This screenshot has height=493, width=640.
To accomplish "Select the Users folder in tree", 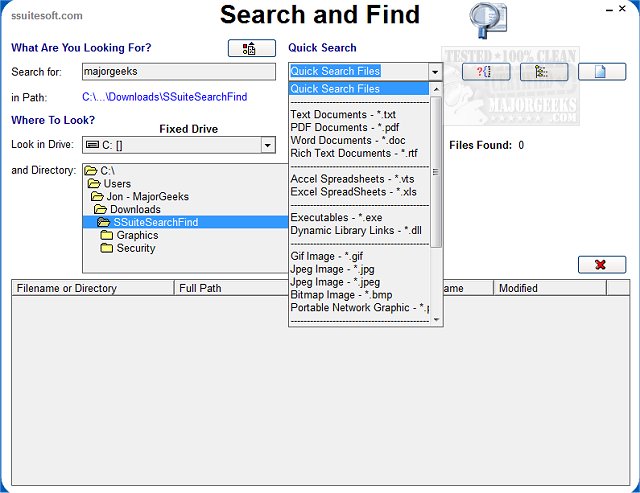I will click(x=117, y=184).
